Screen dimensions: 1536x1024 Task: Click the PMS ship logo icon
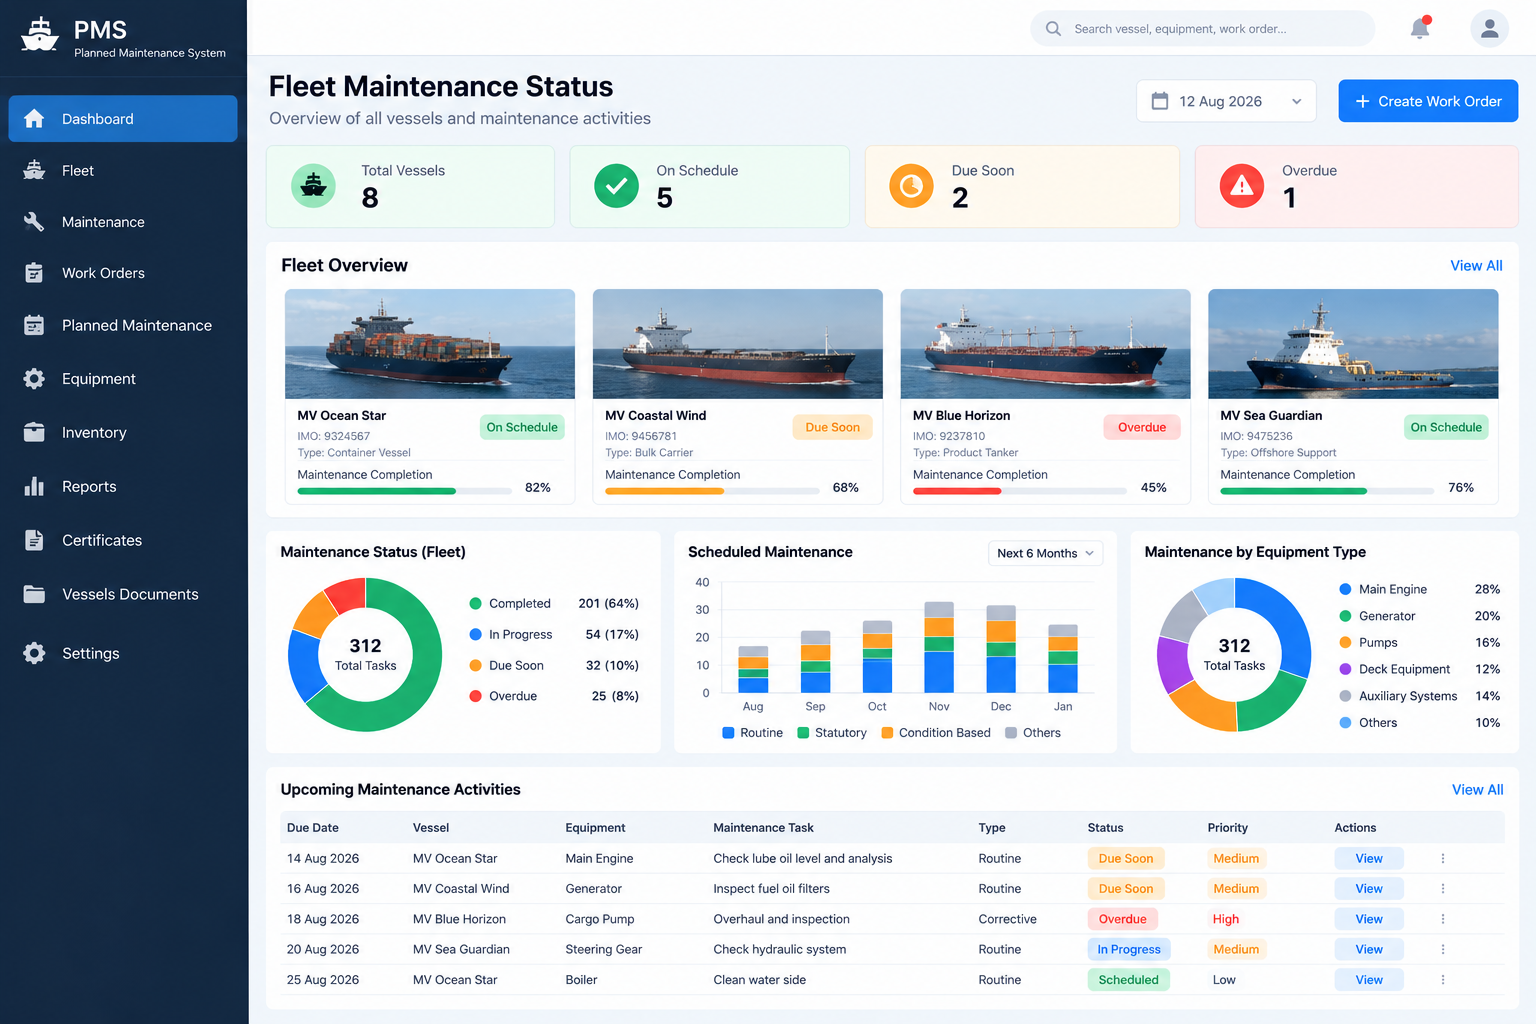tap(40, 34)
